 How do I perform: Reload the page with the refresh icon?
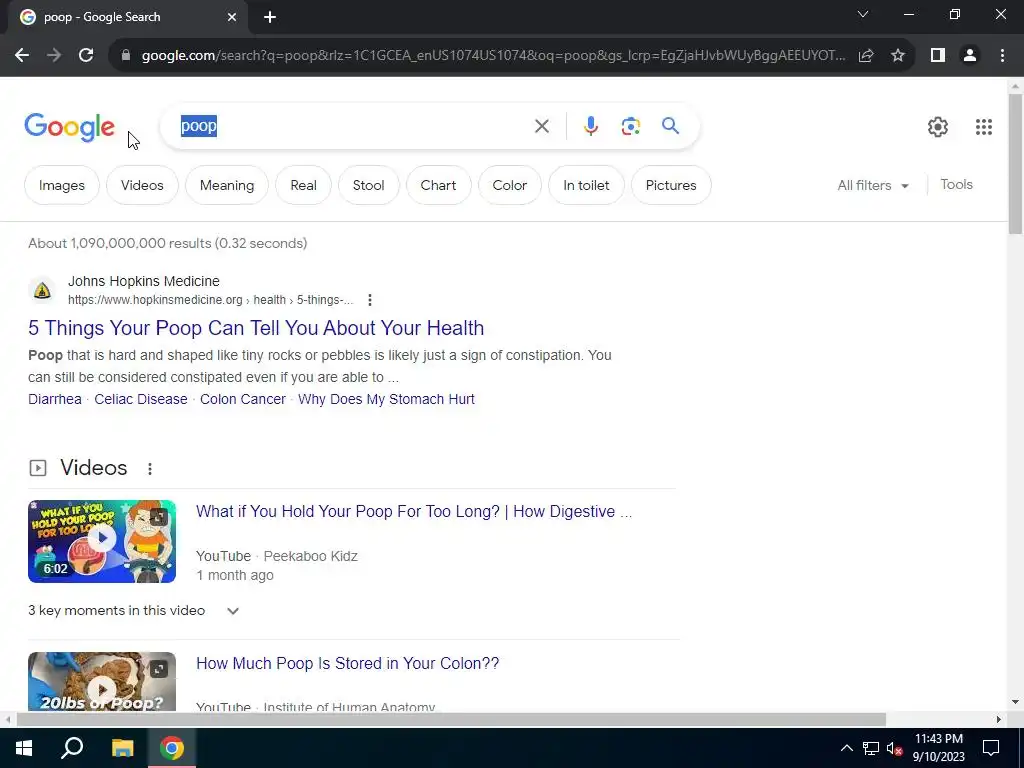(86, 56)
